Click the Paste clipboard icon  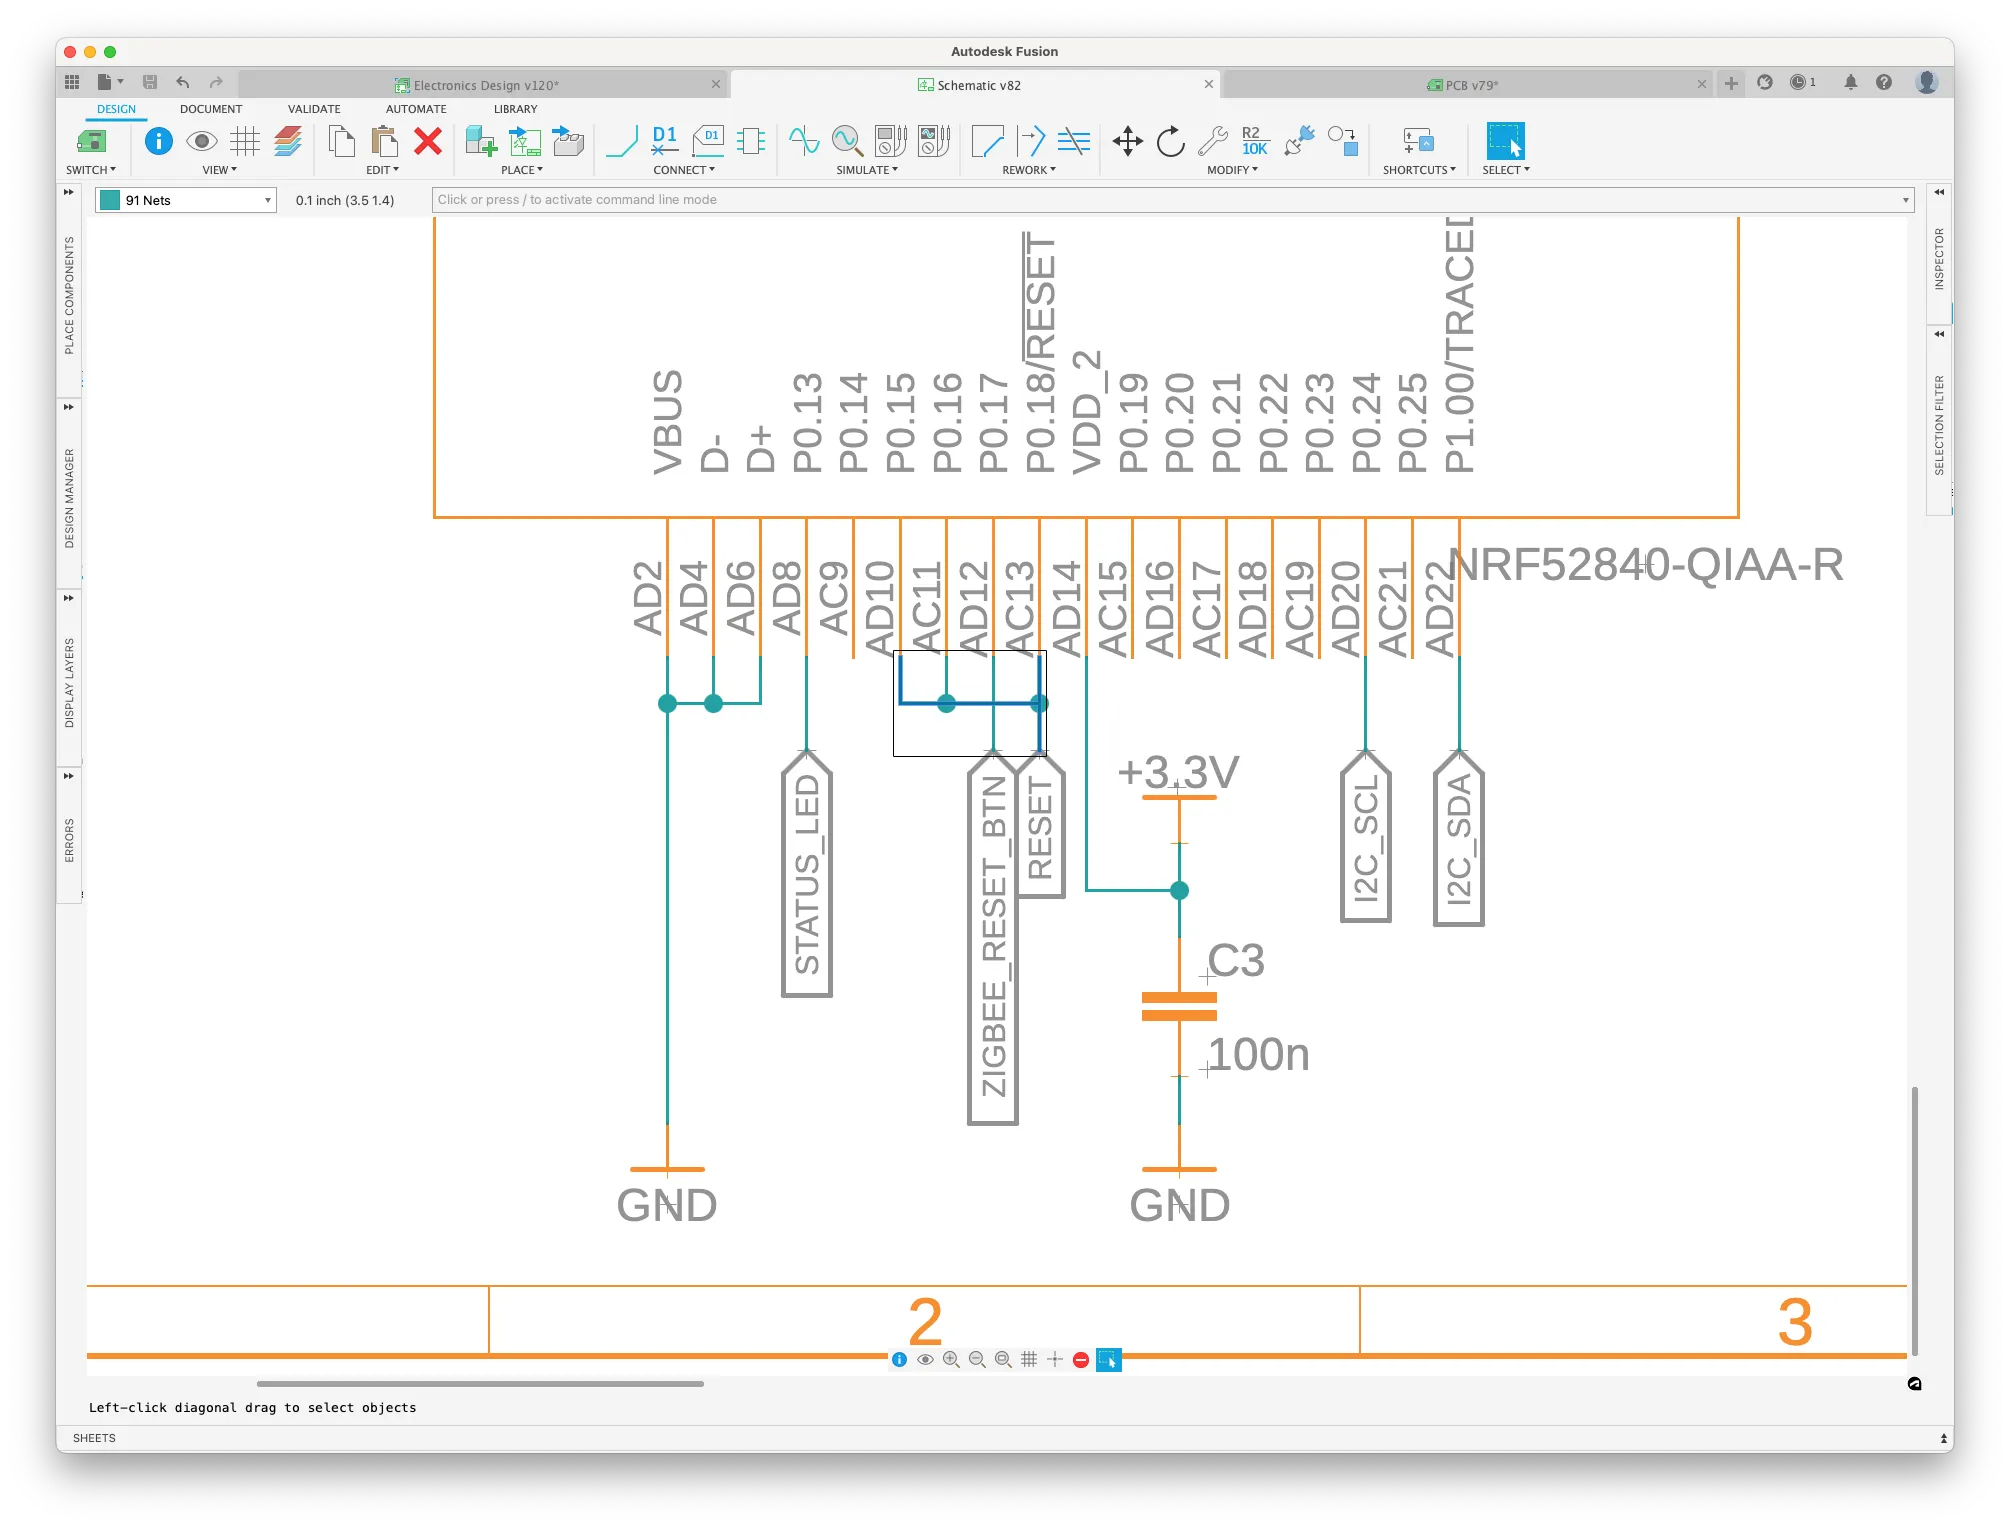[x=384, y=141]
